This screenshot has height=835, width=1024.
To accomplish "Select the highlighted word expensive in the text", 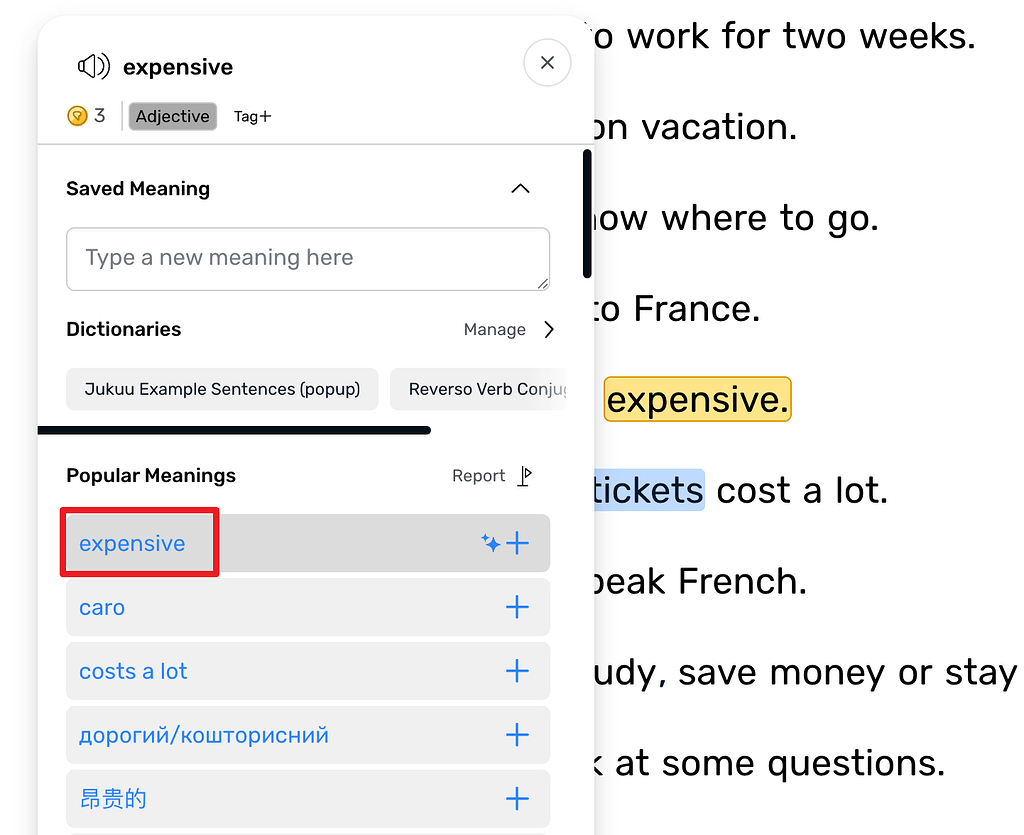I will [x=697, y=399].
